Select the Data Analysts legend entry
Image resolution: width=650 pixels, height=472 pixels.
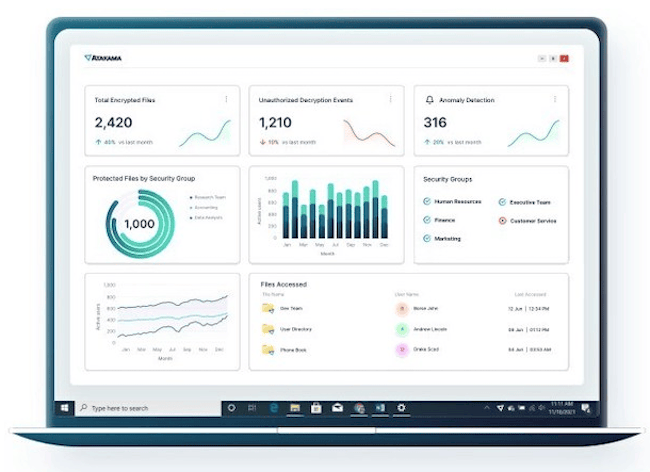[x=209, y=217]
